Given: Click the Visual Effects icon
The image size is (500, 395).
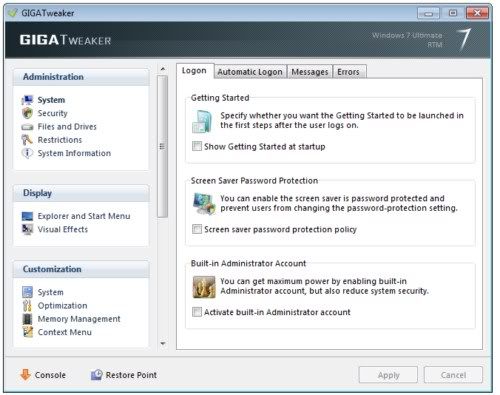Looking at the screenshot, I should (x=27, y=230).
